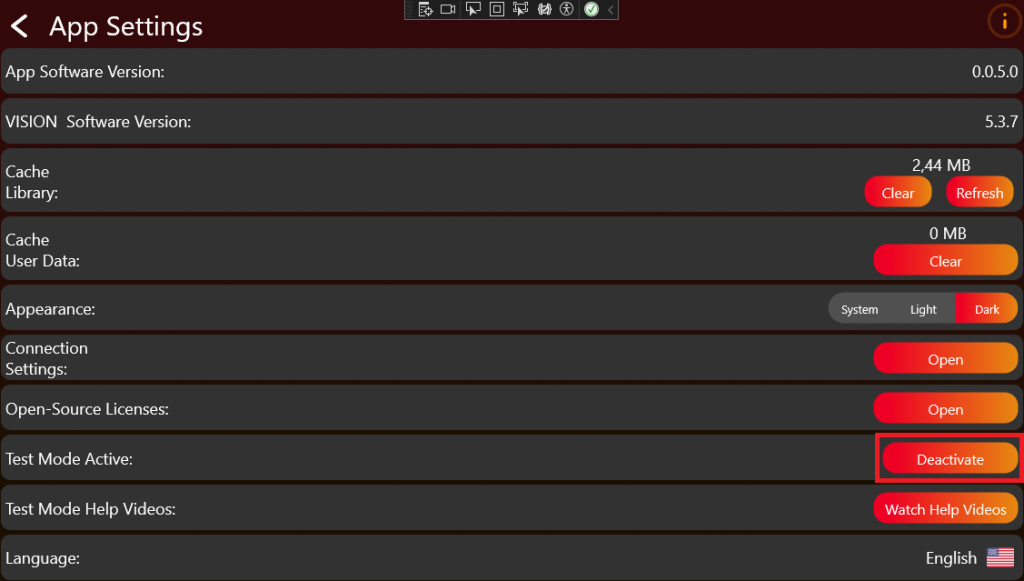Enable Track Focused Element in debug toolbar
The image size is (1024, 581).
[x=520, y=9]
